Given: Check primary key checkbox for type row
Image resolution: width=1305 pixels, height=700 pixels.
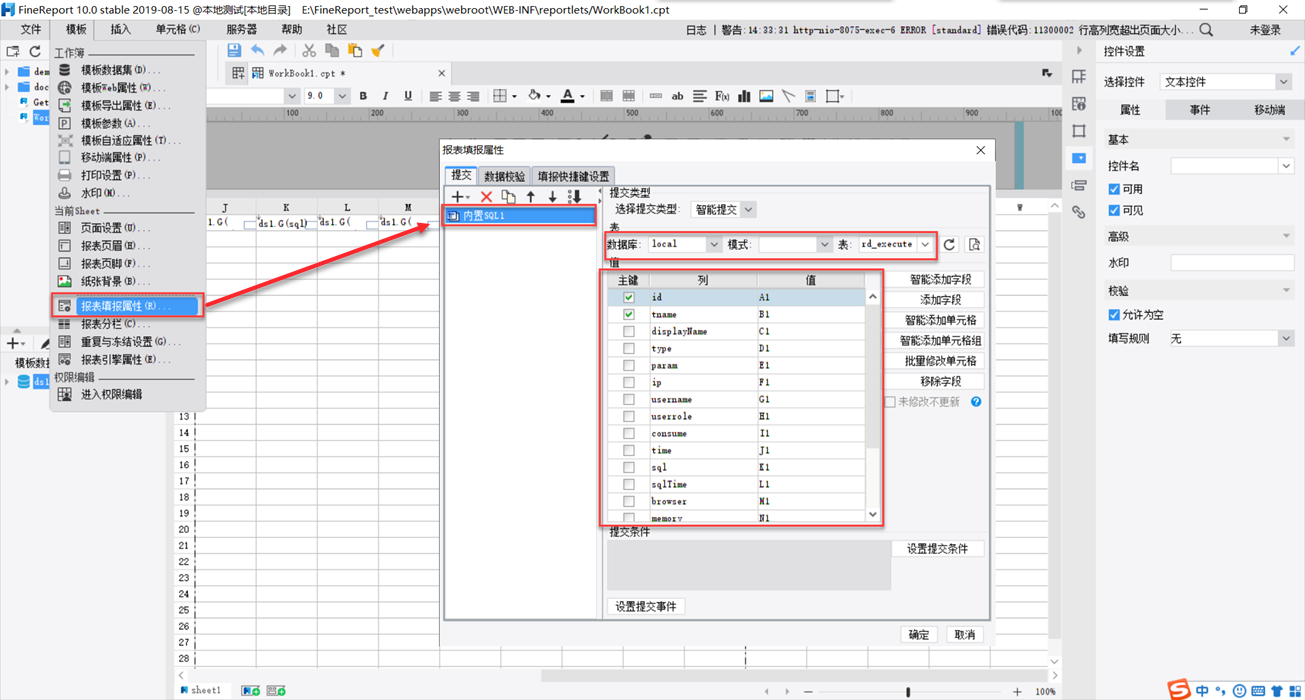Looking at the screenshot, I should [x=629, y=348].
